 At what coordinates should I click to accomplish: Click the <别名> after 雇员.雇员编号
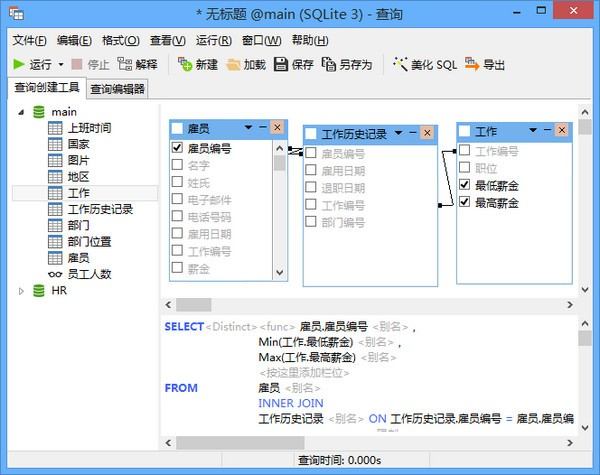pyautogui.click(x=390, y=327)
